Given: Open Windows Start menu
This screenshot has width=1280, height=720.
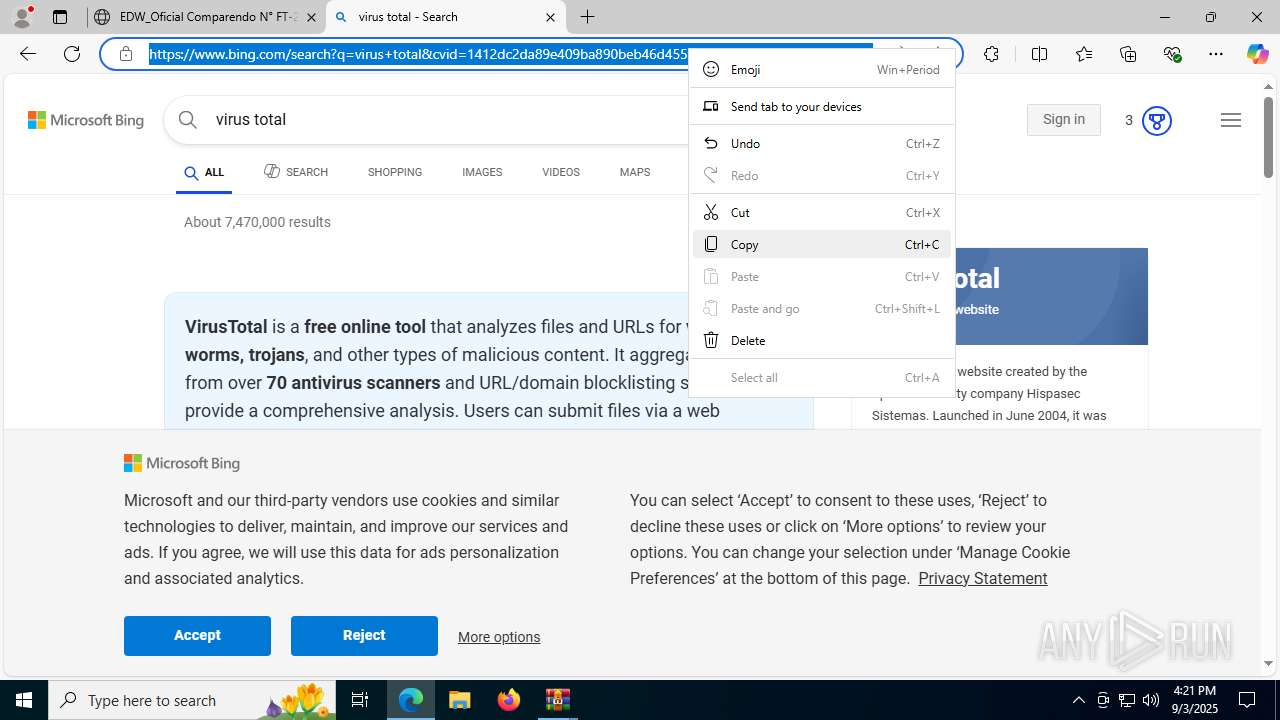Looking at the screenshot, I should (24, 700).
